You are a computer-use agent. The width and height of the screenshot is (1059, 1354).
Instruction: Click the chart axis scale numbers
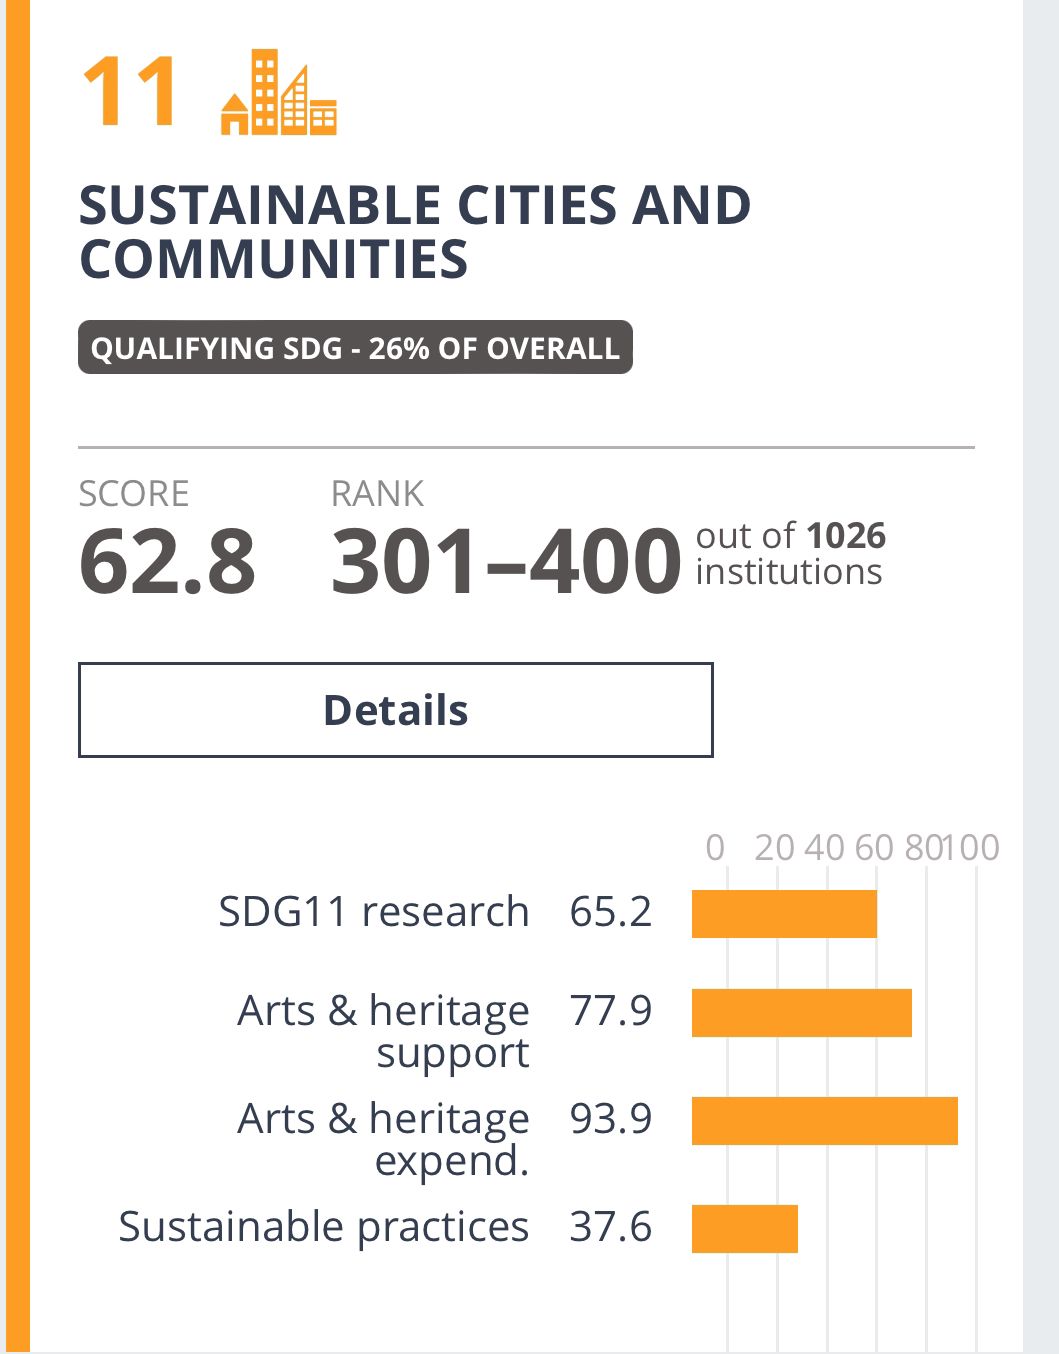pyautogui.click(x=852, y=848)
